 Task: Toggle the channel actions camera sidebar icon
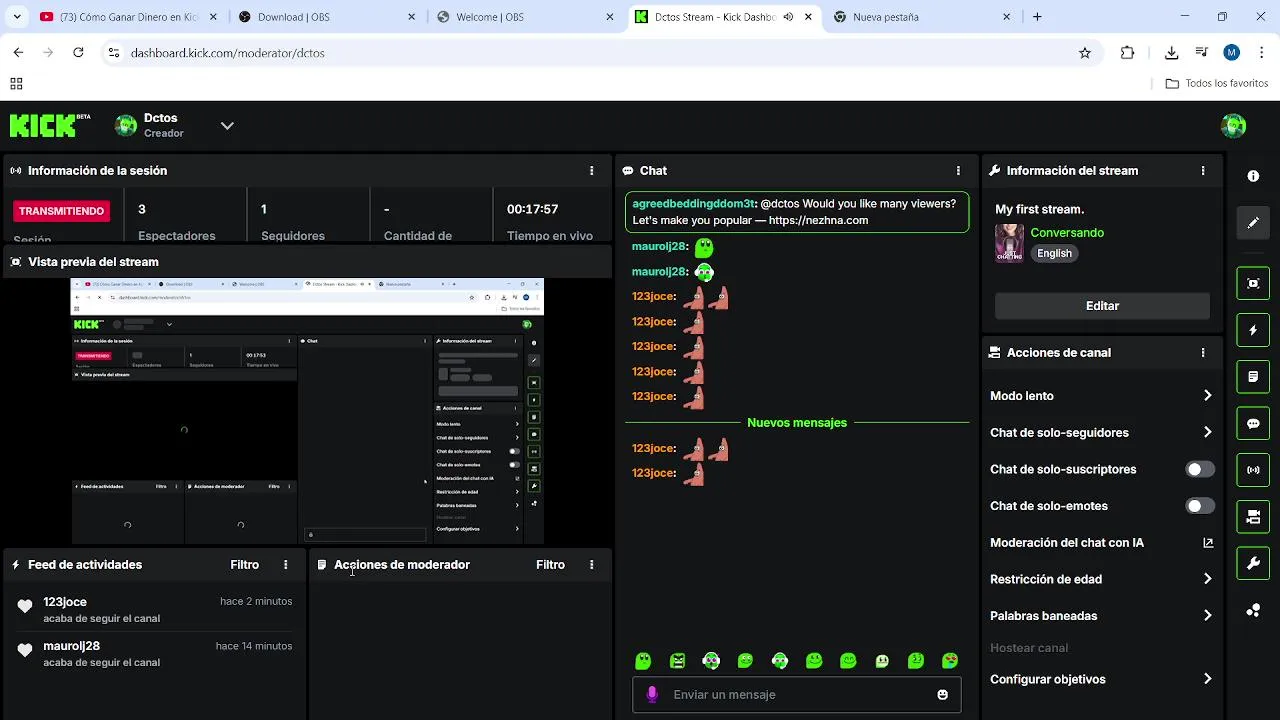(x=1253, y=517)
